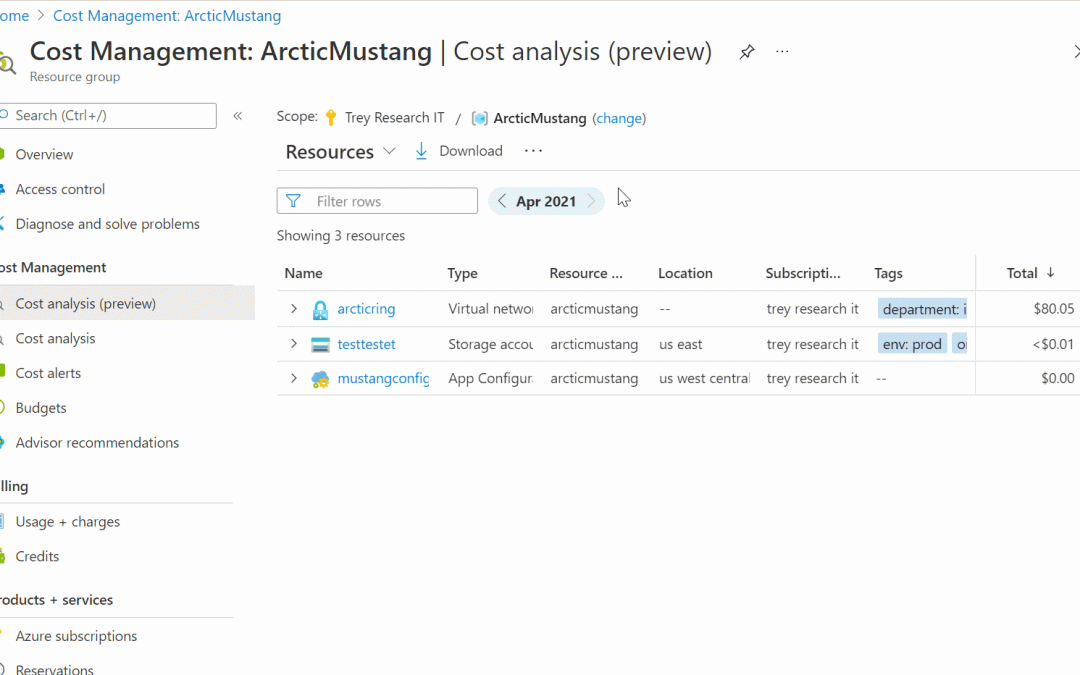
Task: Open the Resources view dropdown
Action: (x=340, y=152)
